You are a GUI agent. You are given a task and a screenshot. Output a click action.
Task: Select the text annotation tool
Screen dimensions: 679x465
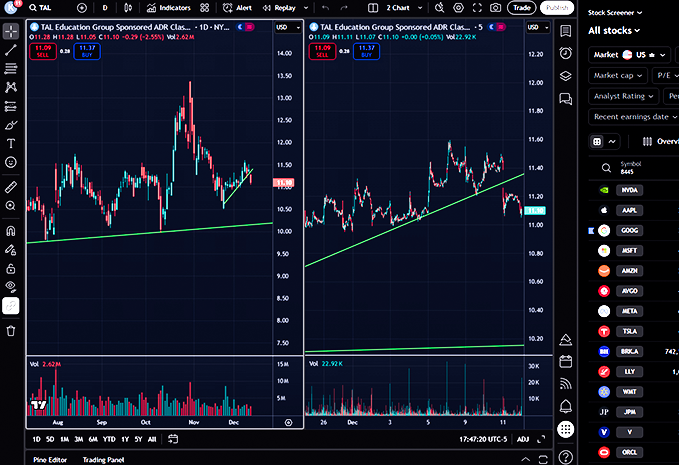point(11,144)
